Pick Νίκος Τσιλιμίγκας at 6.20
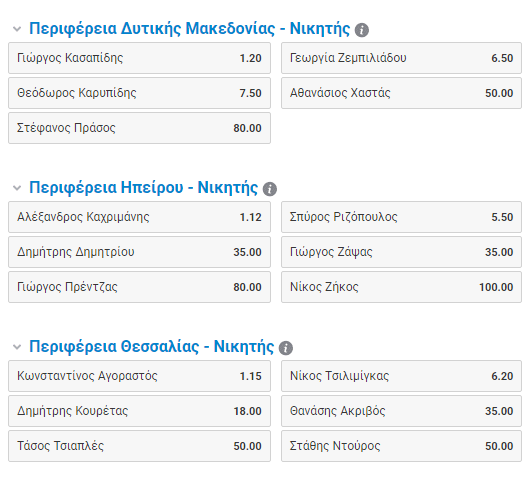 (401, 376)
